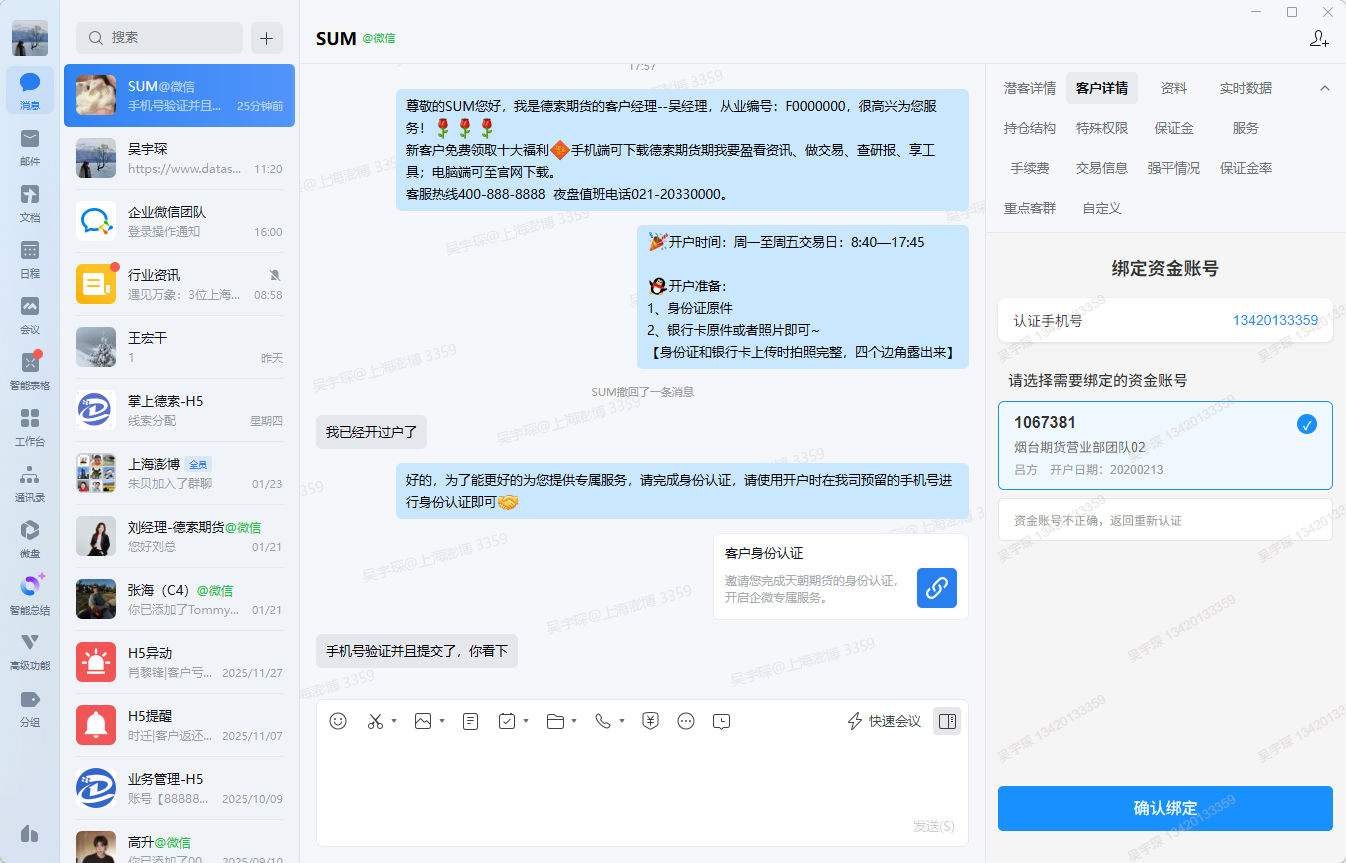Start a call with the phone icon
The height and width of the screenshot is (863, 1346).
pyautogui.click(x=603, y=721)
